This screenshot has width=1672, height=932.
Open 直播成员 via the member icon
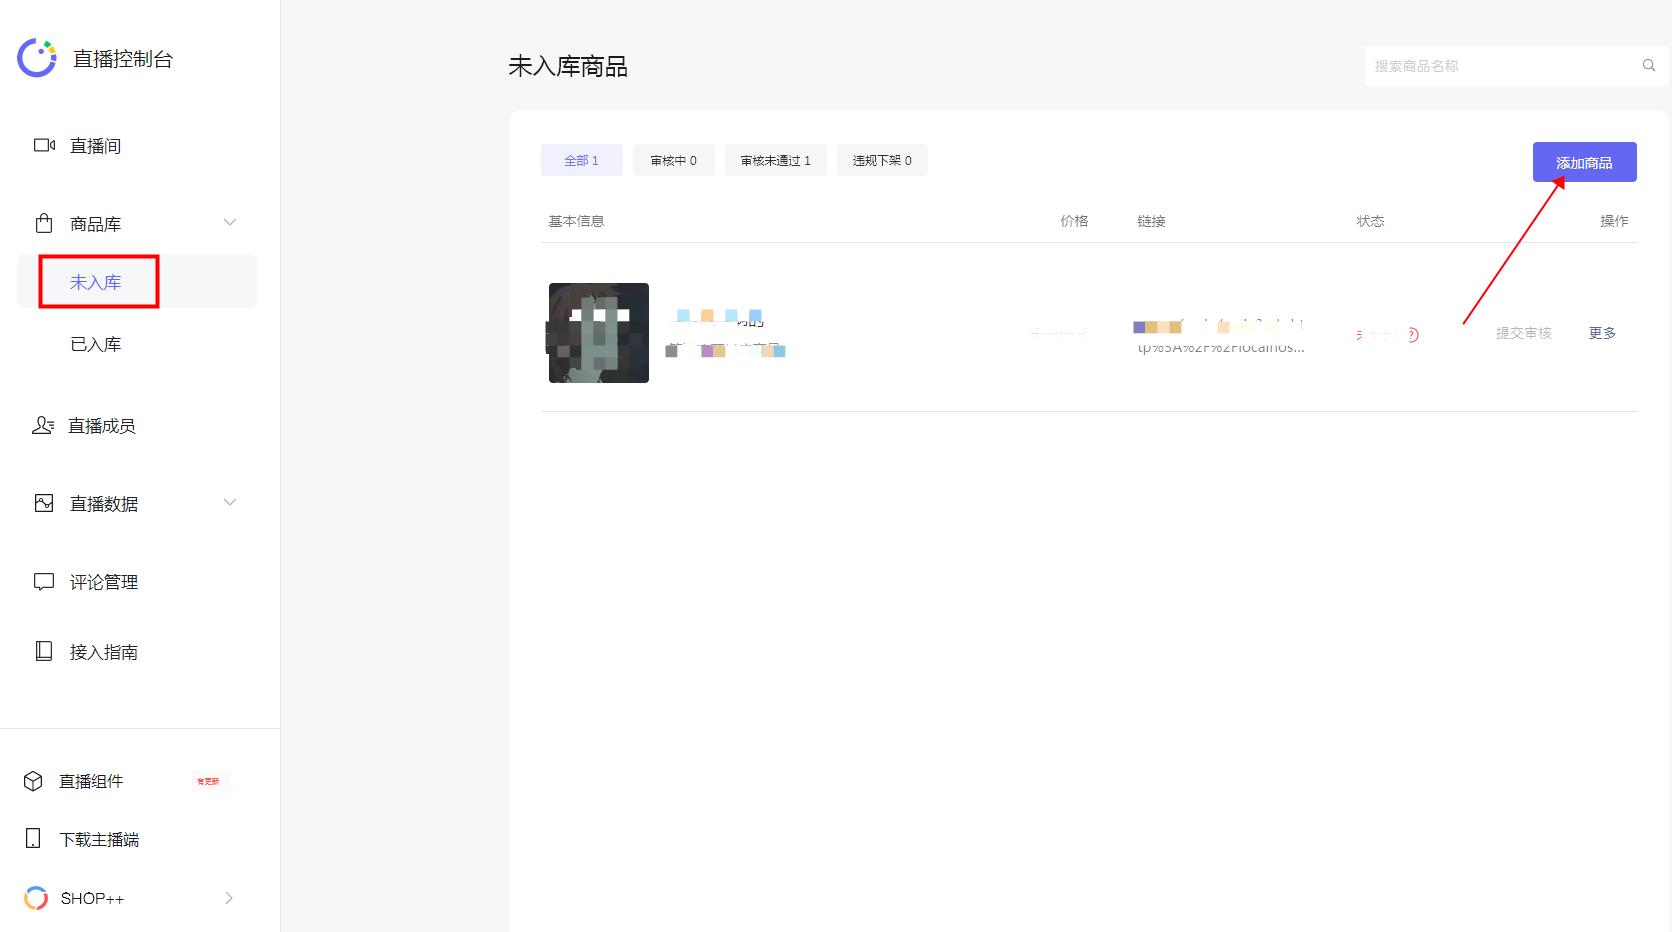click(x=43, y=425)
